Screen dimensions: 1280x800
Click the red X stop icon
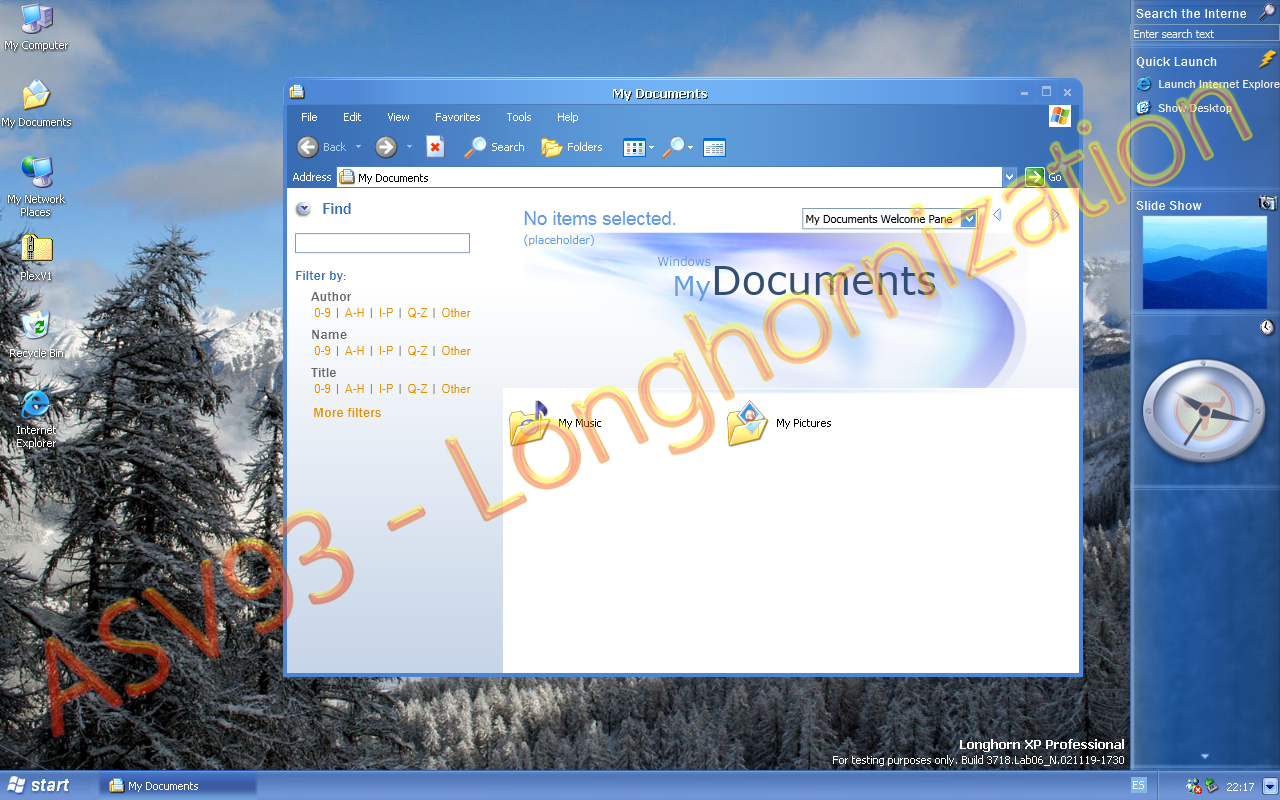click(435, 146)
